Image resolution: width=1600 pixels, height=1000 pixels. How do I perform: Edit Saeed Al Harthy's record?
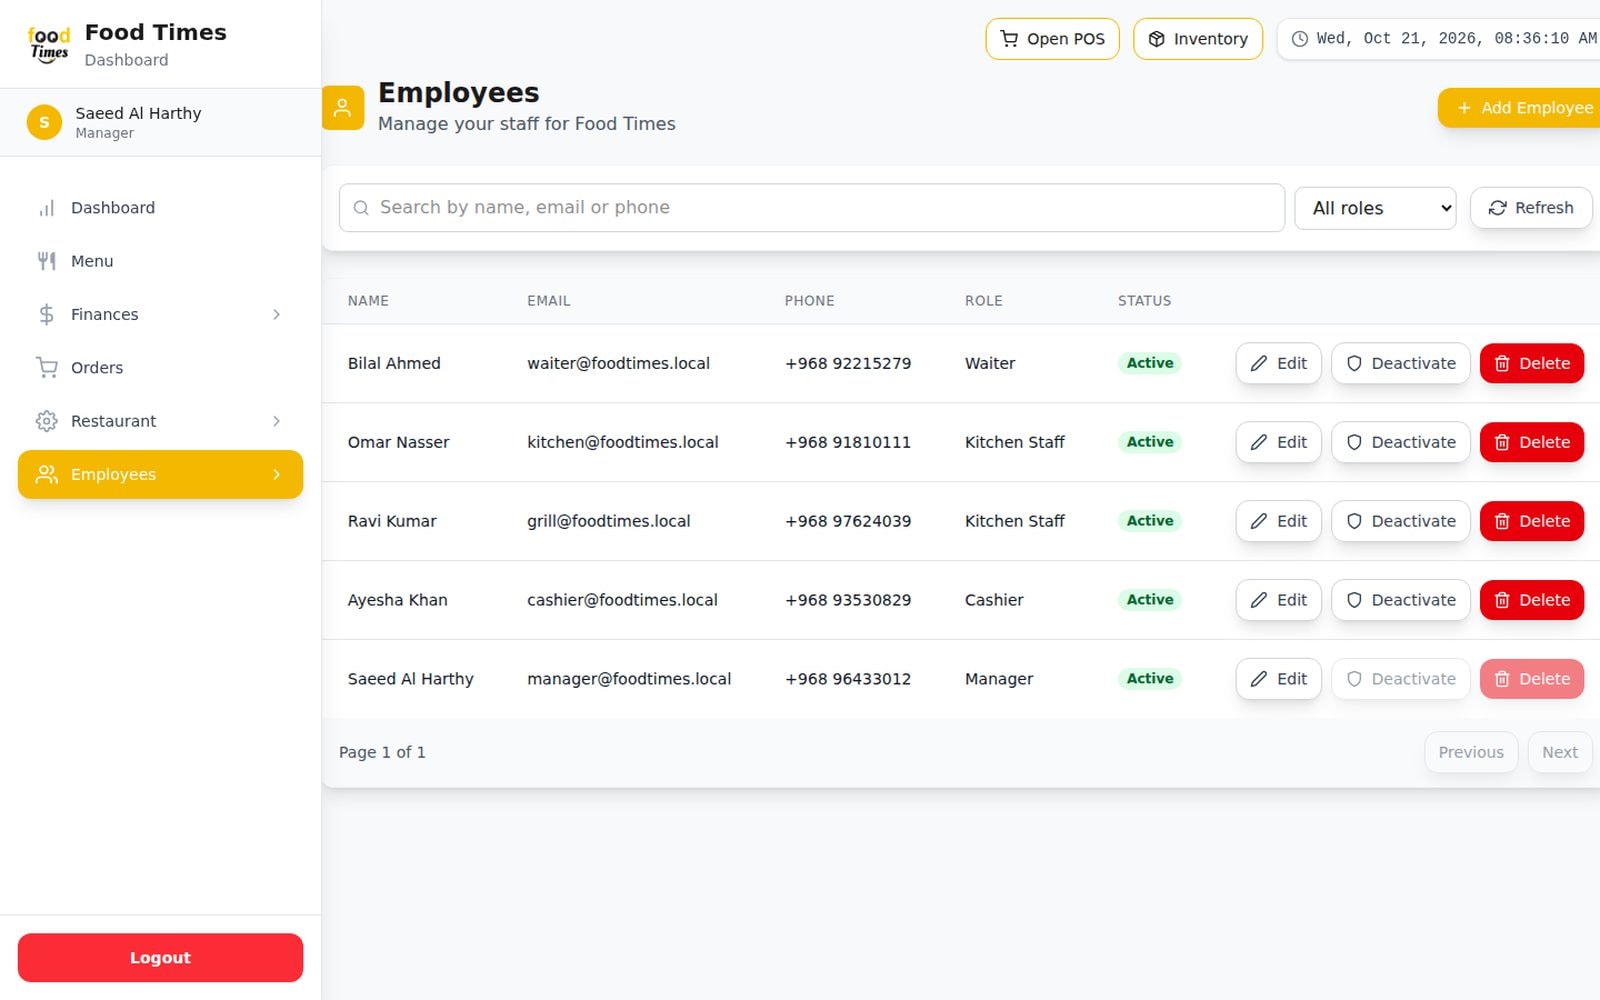pyautogui.click(x=1278, y=679)
